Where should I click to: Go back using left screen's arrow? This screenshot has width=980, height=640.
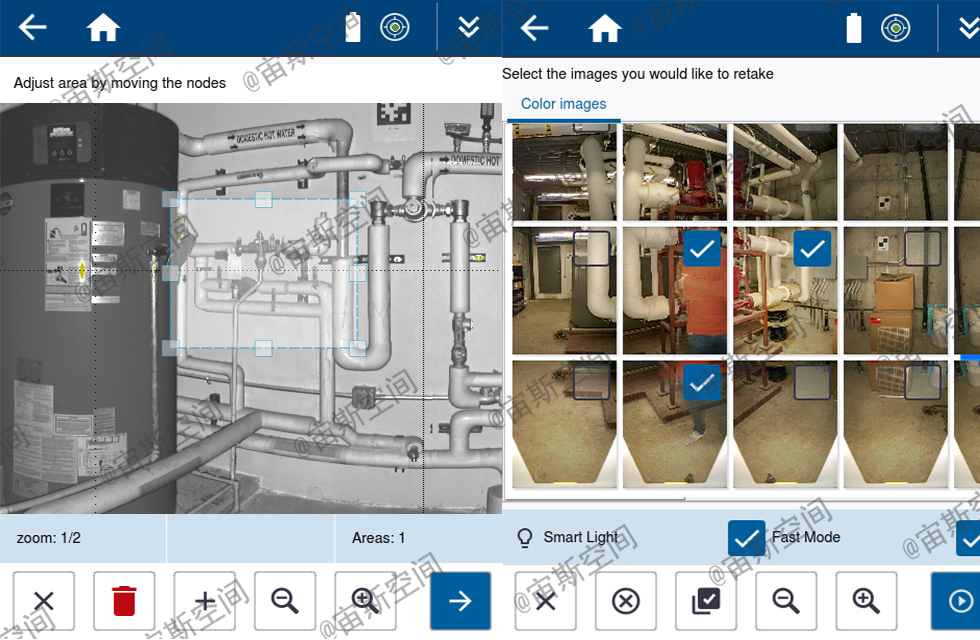click(x=32, y=28)
